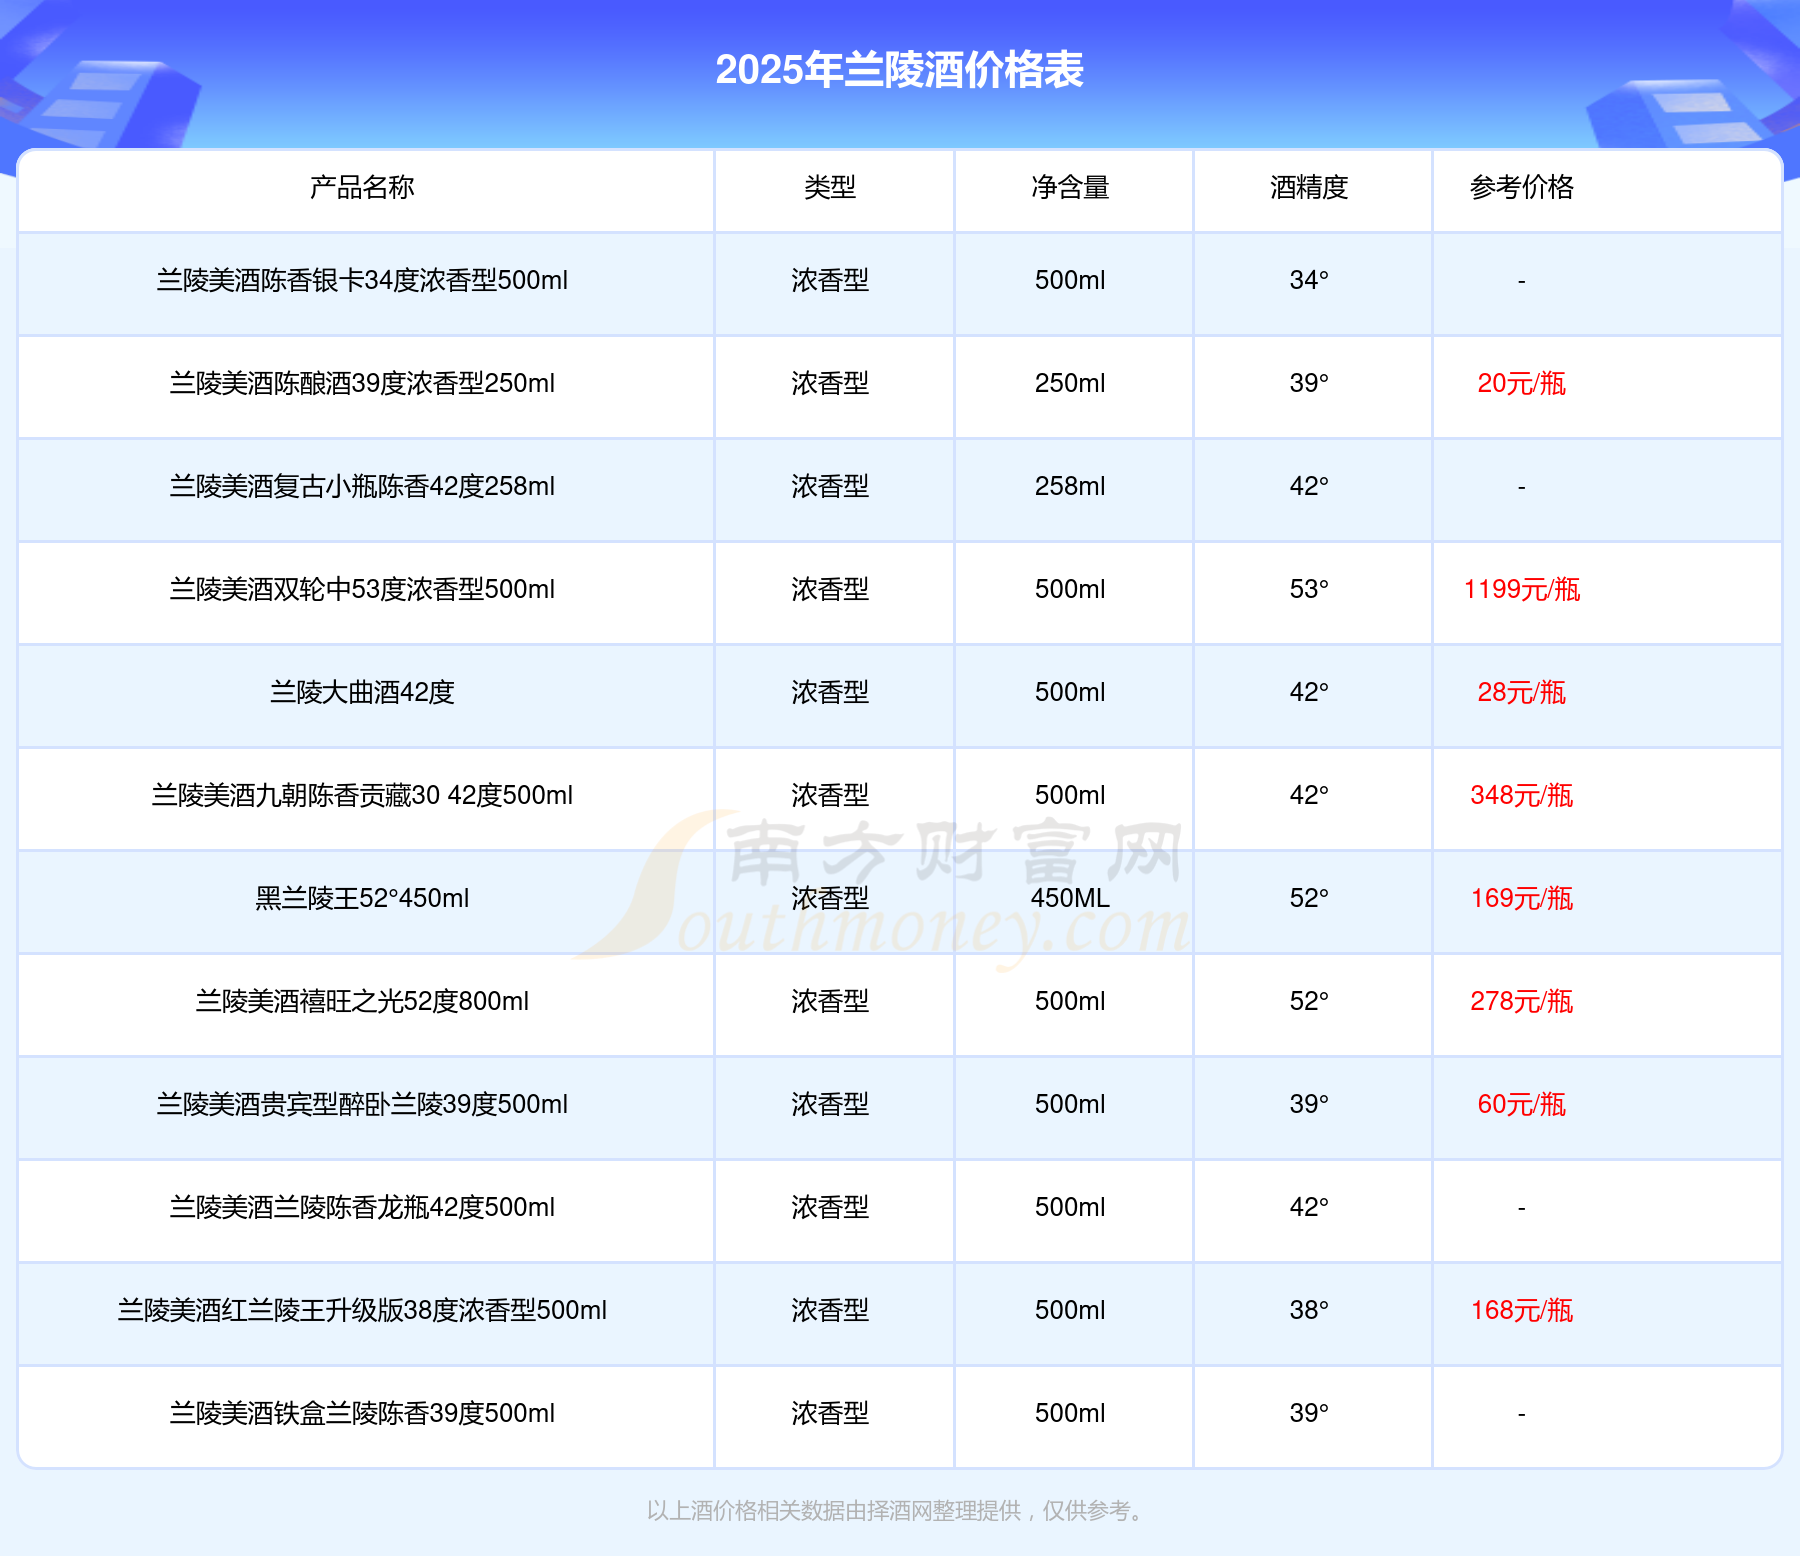The width and height of the screenshot is (1800, 1560).
Task: Click 500ml in the 禧旺之光 row
Action: [1070, 1001]
